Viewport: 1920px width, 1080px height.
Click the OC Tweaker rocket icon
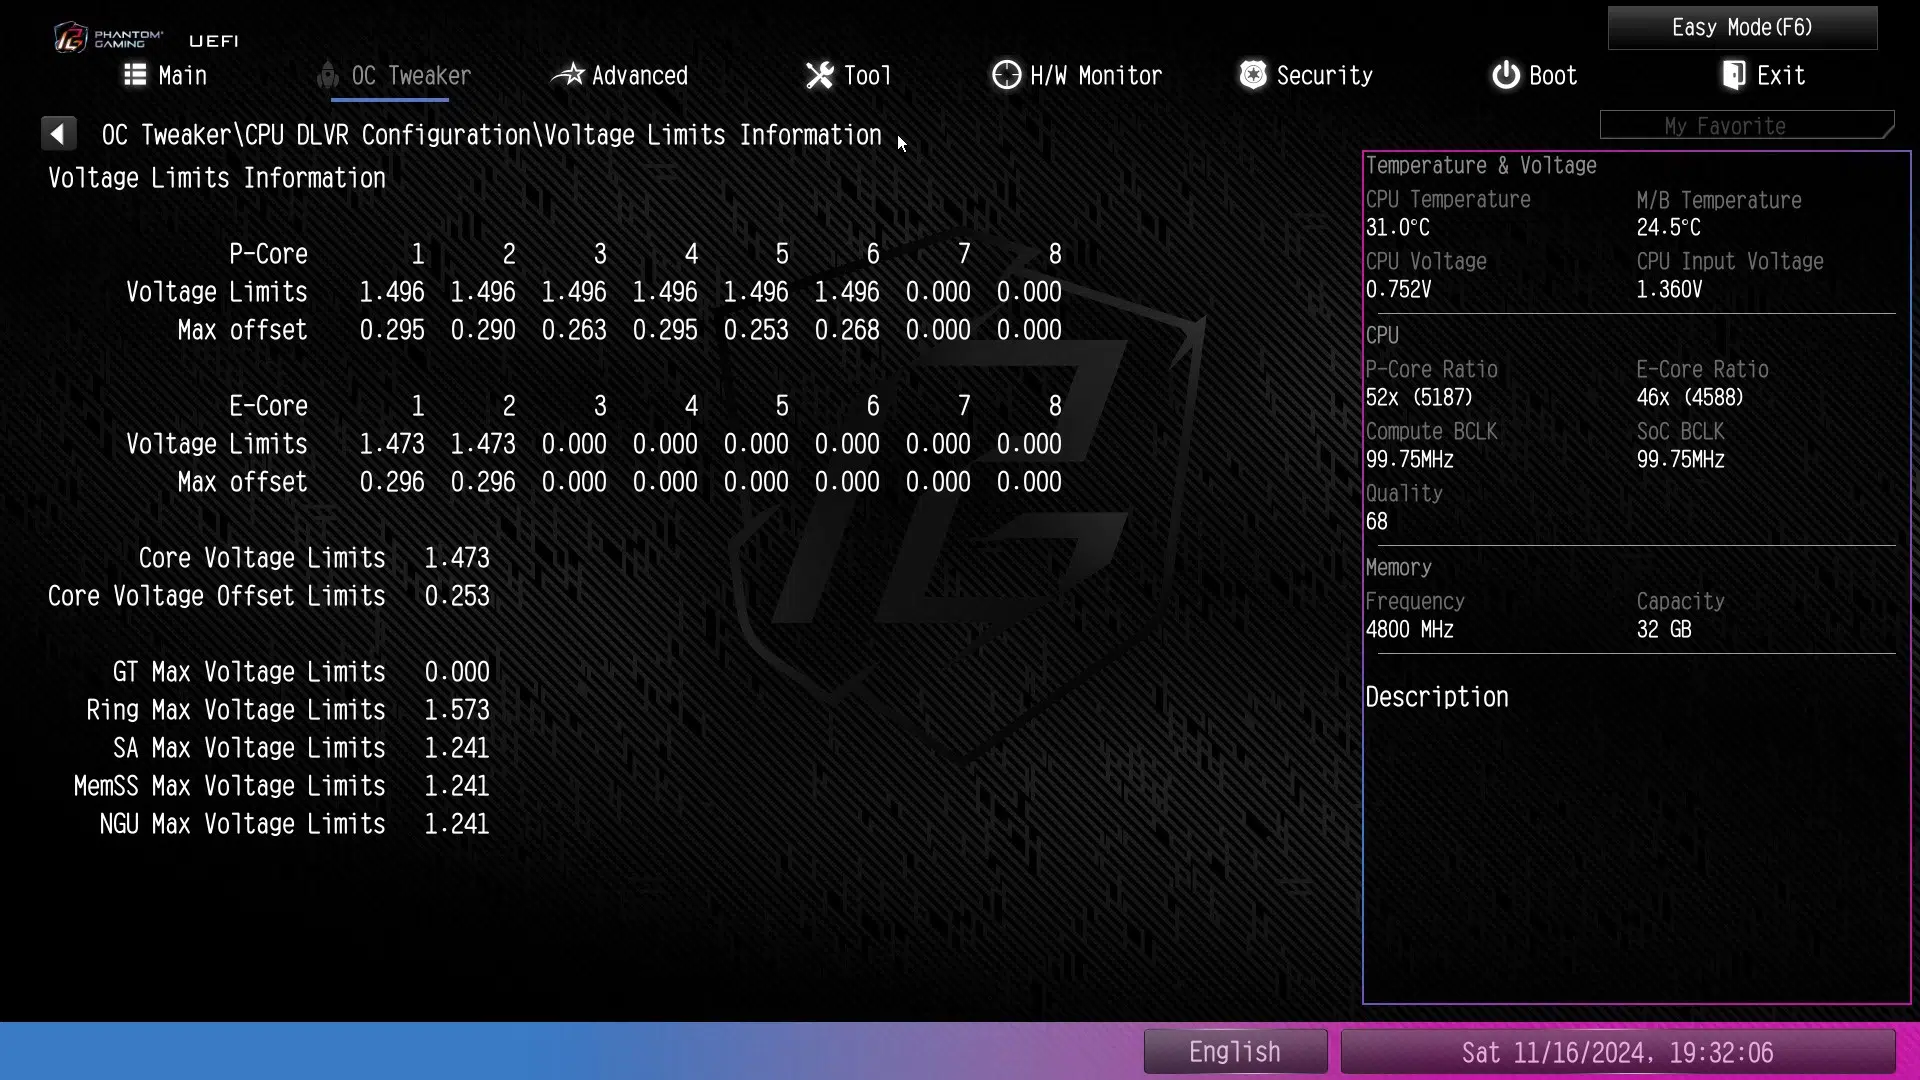[x=327, y=75]
